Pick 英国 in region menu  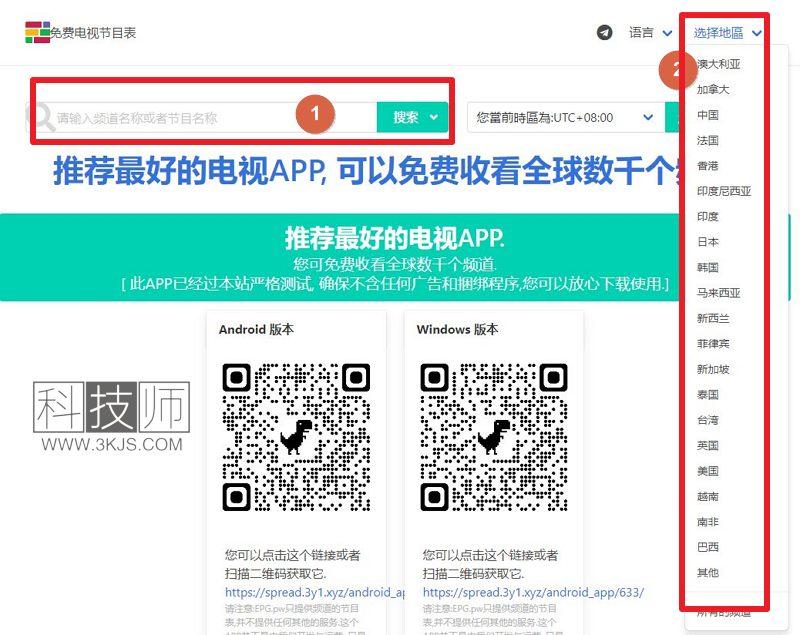(708, 445)
